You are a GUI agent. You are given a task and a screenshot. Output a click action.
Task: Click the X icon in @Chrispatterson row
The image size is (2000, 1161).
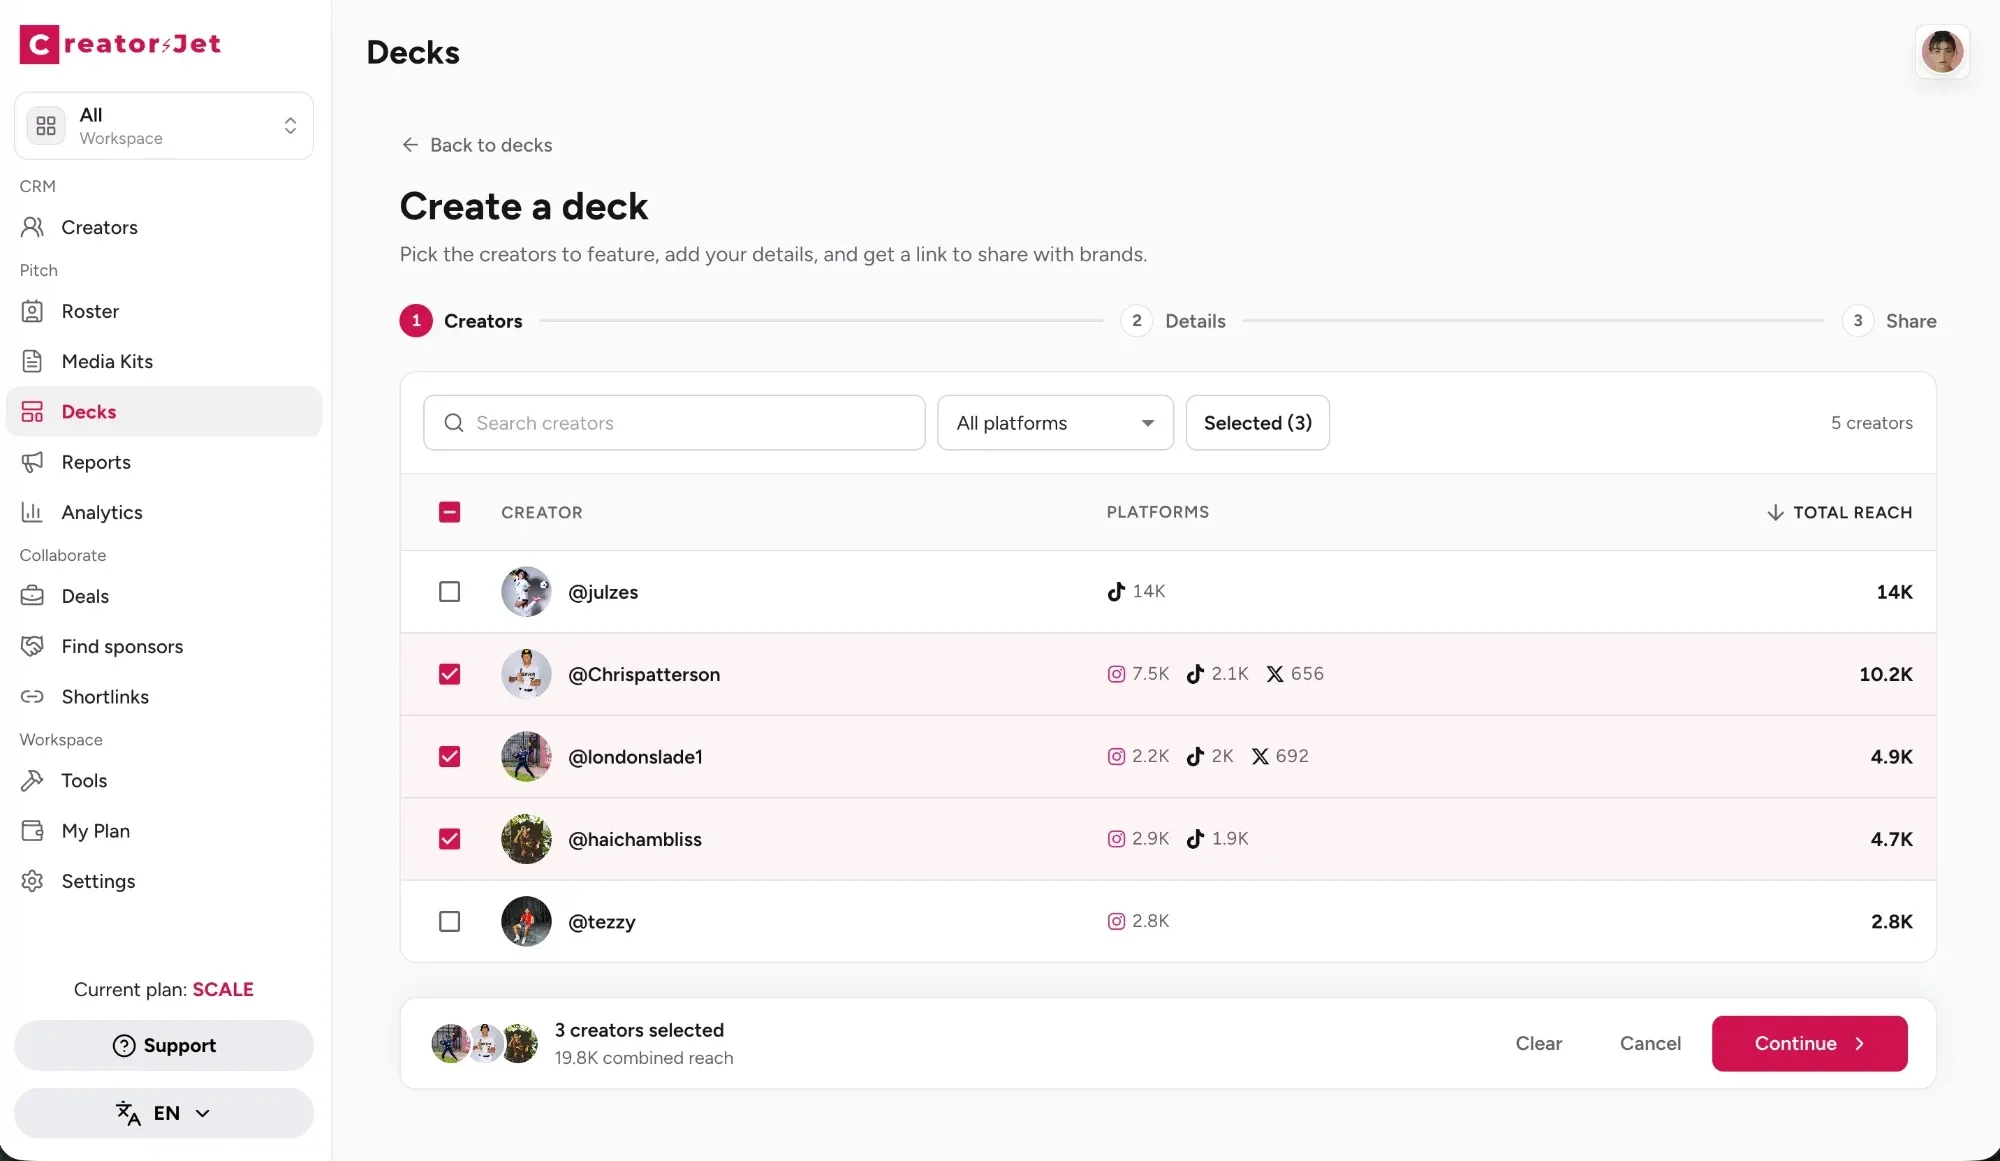coord(1275,674)
